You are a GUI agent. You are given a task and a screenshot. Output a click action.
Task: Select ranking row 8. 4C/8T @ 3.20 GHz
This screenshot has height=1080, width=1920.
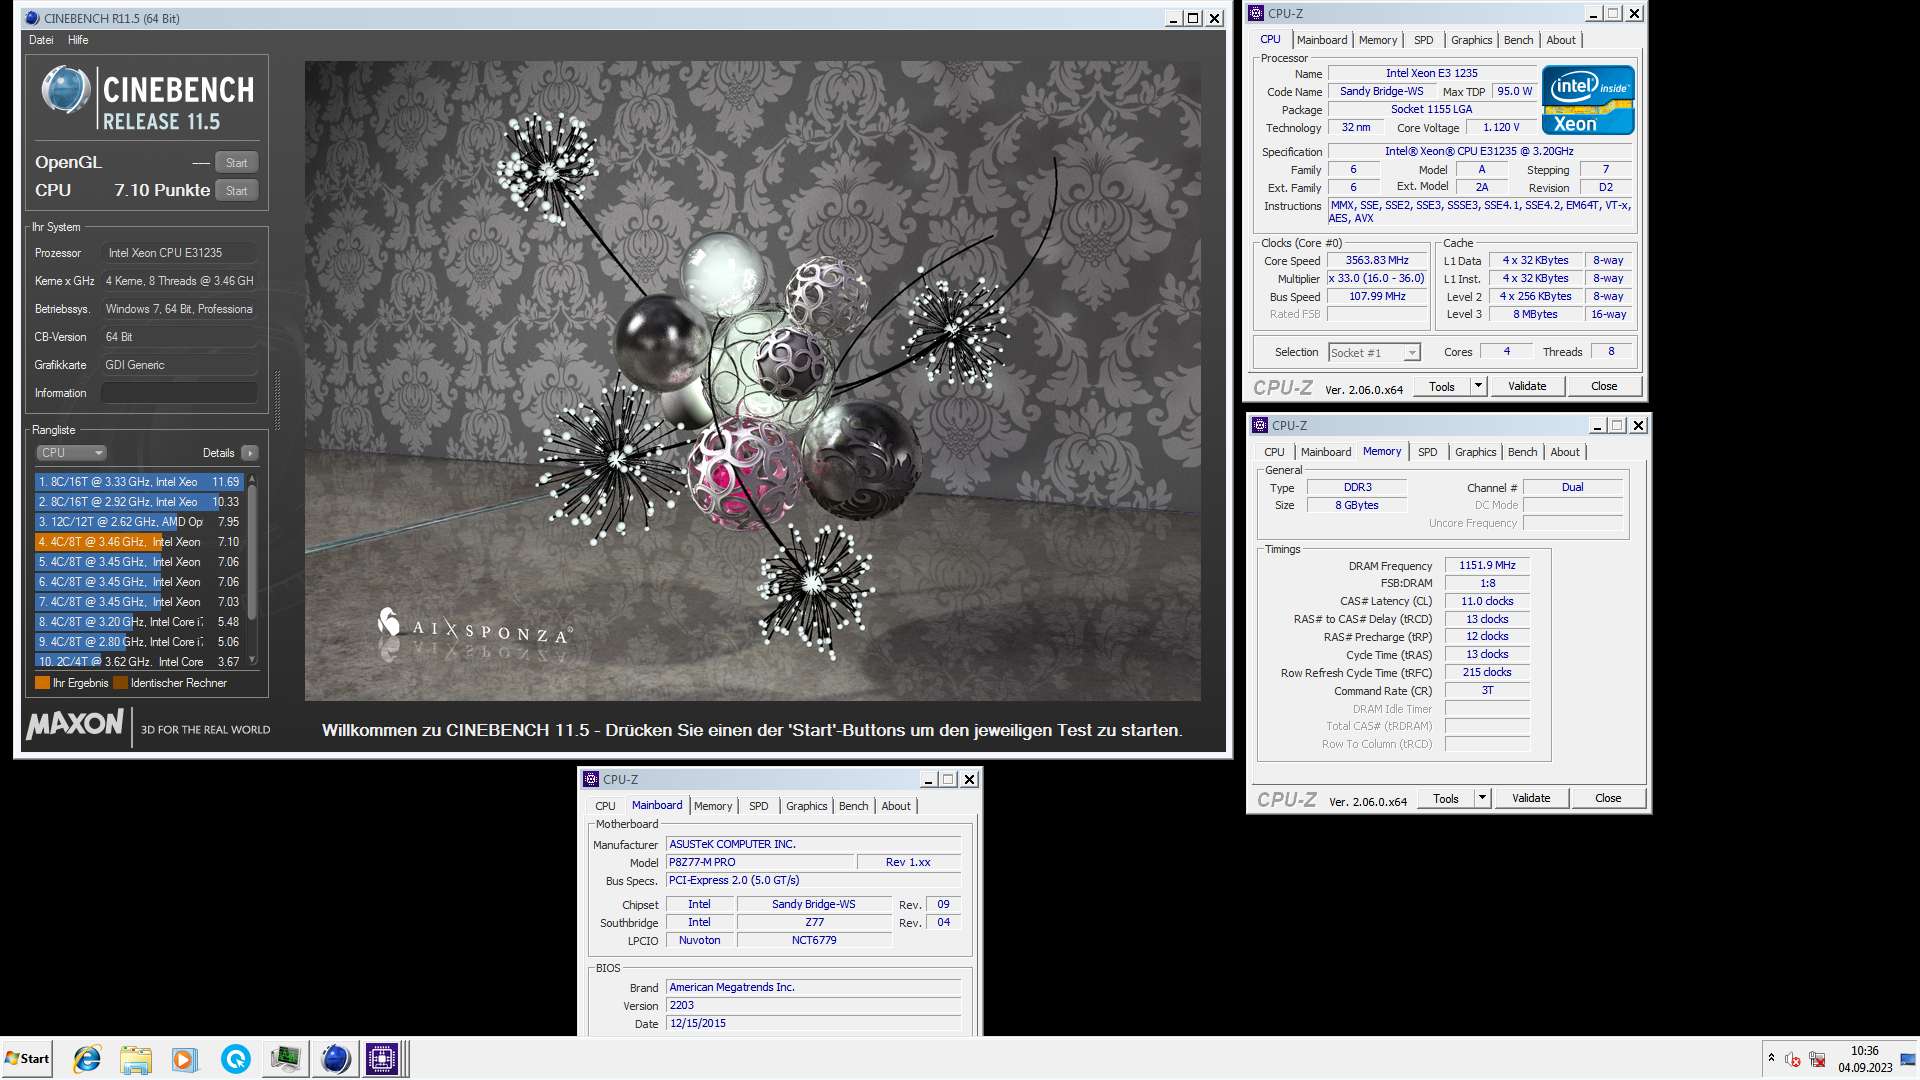[x=139, y=622]
